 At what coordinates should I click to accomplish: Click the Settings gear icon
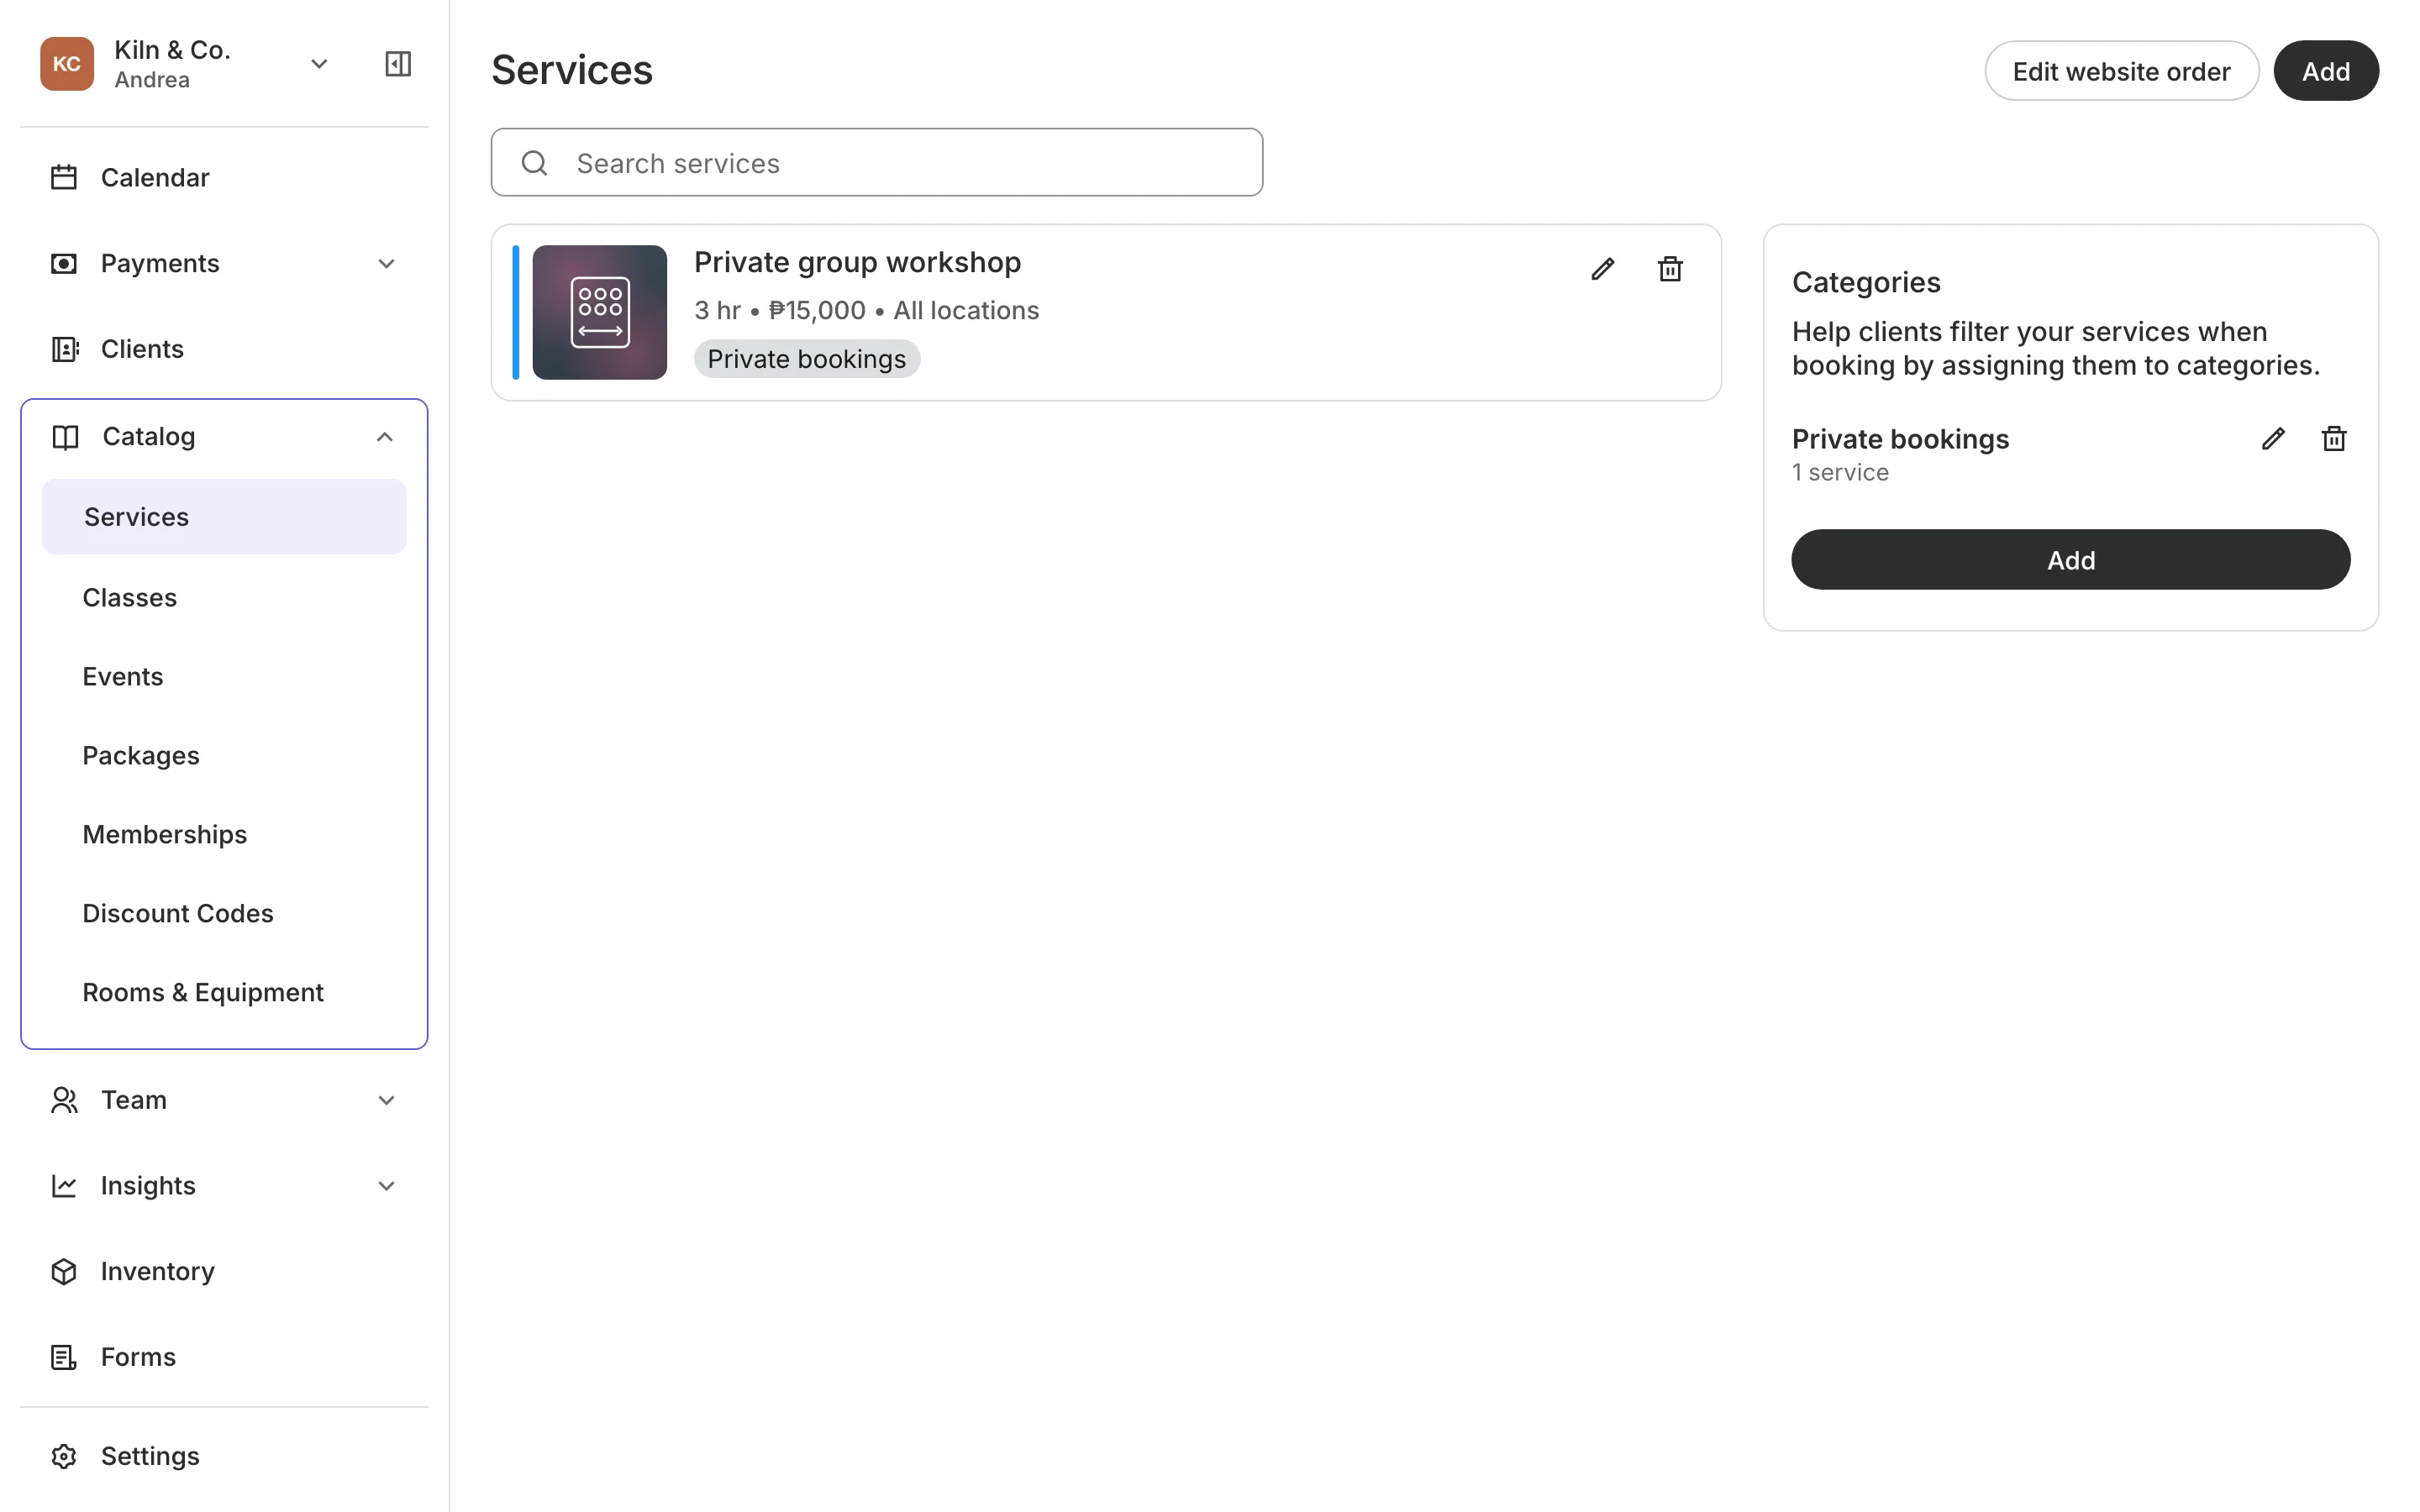[64, 1456]
